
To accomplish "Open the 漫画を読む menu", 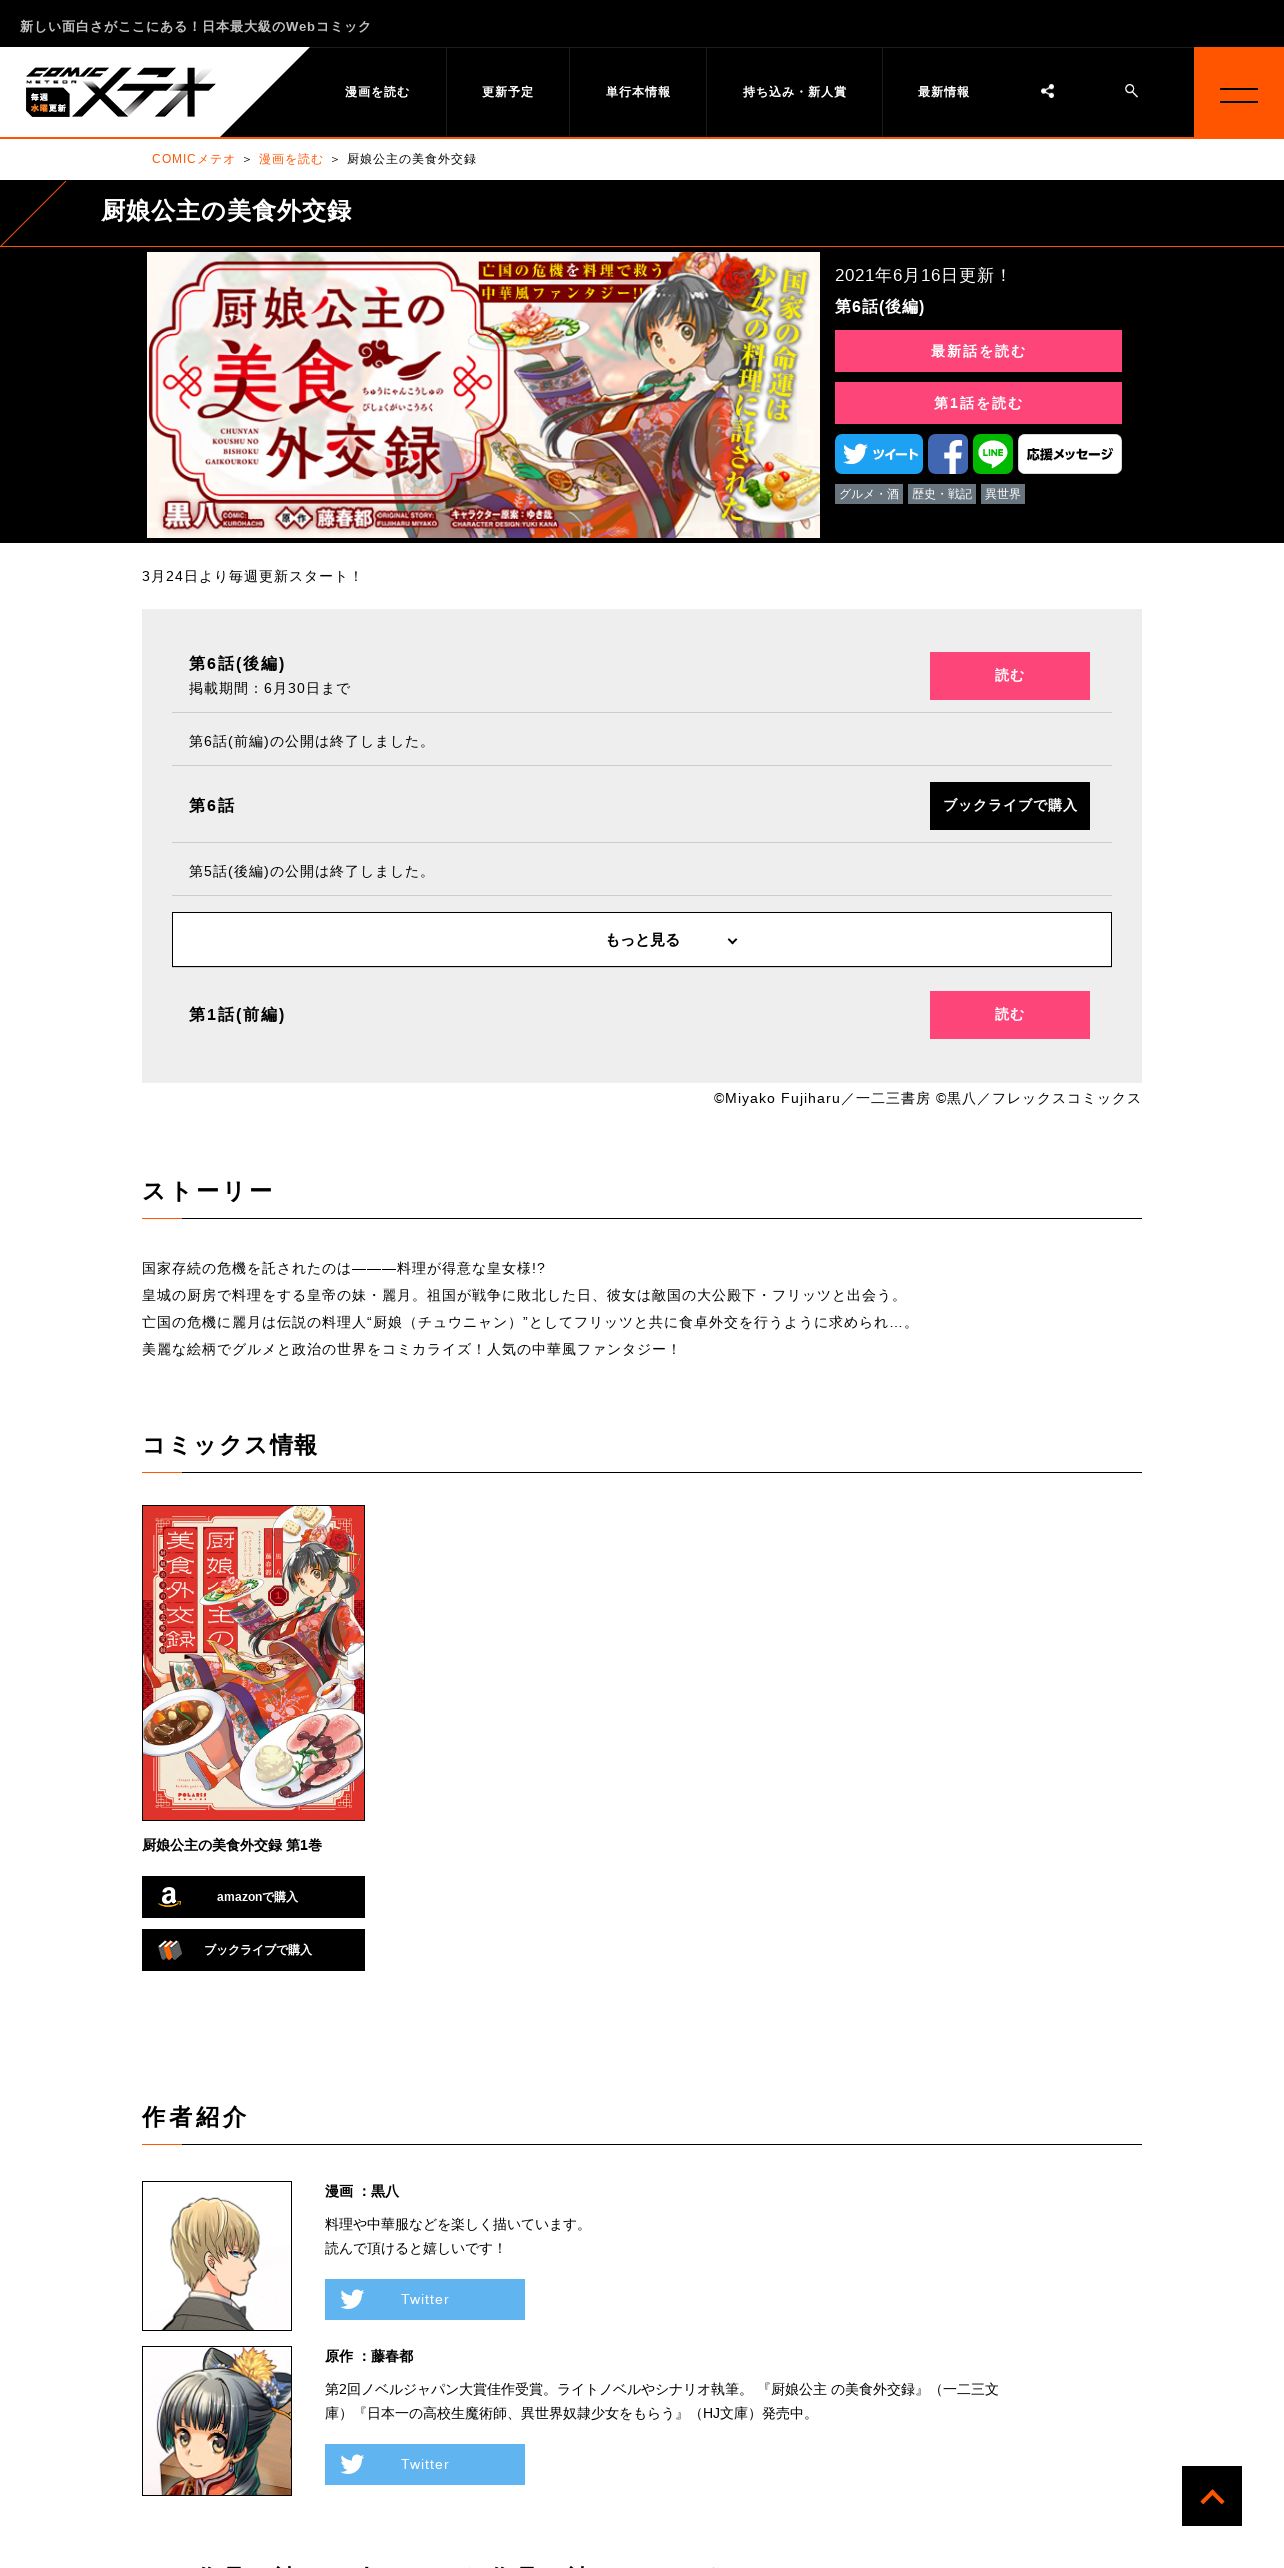I will coord(377,92).
